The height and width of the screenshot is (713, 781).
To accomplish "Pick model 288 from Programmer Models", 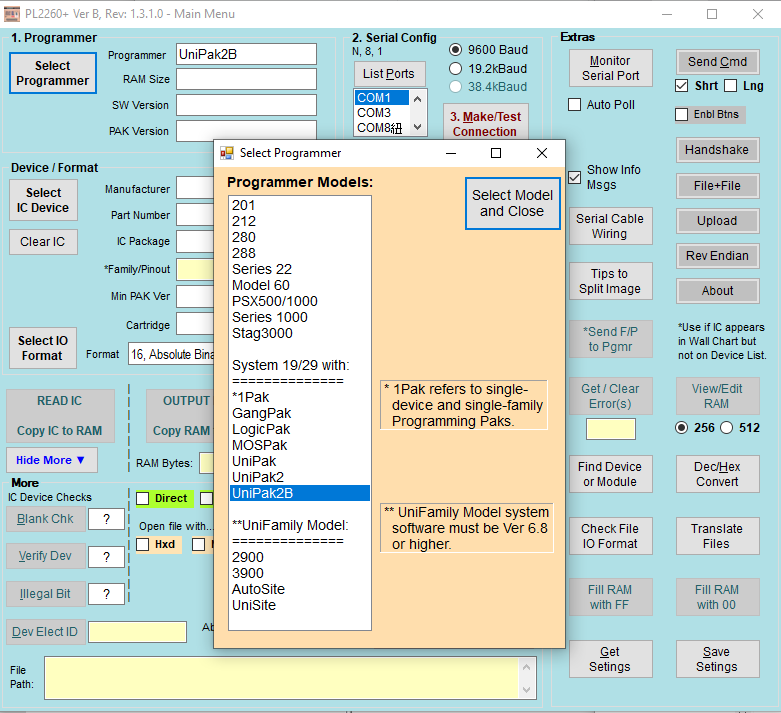I will [299, 253].
